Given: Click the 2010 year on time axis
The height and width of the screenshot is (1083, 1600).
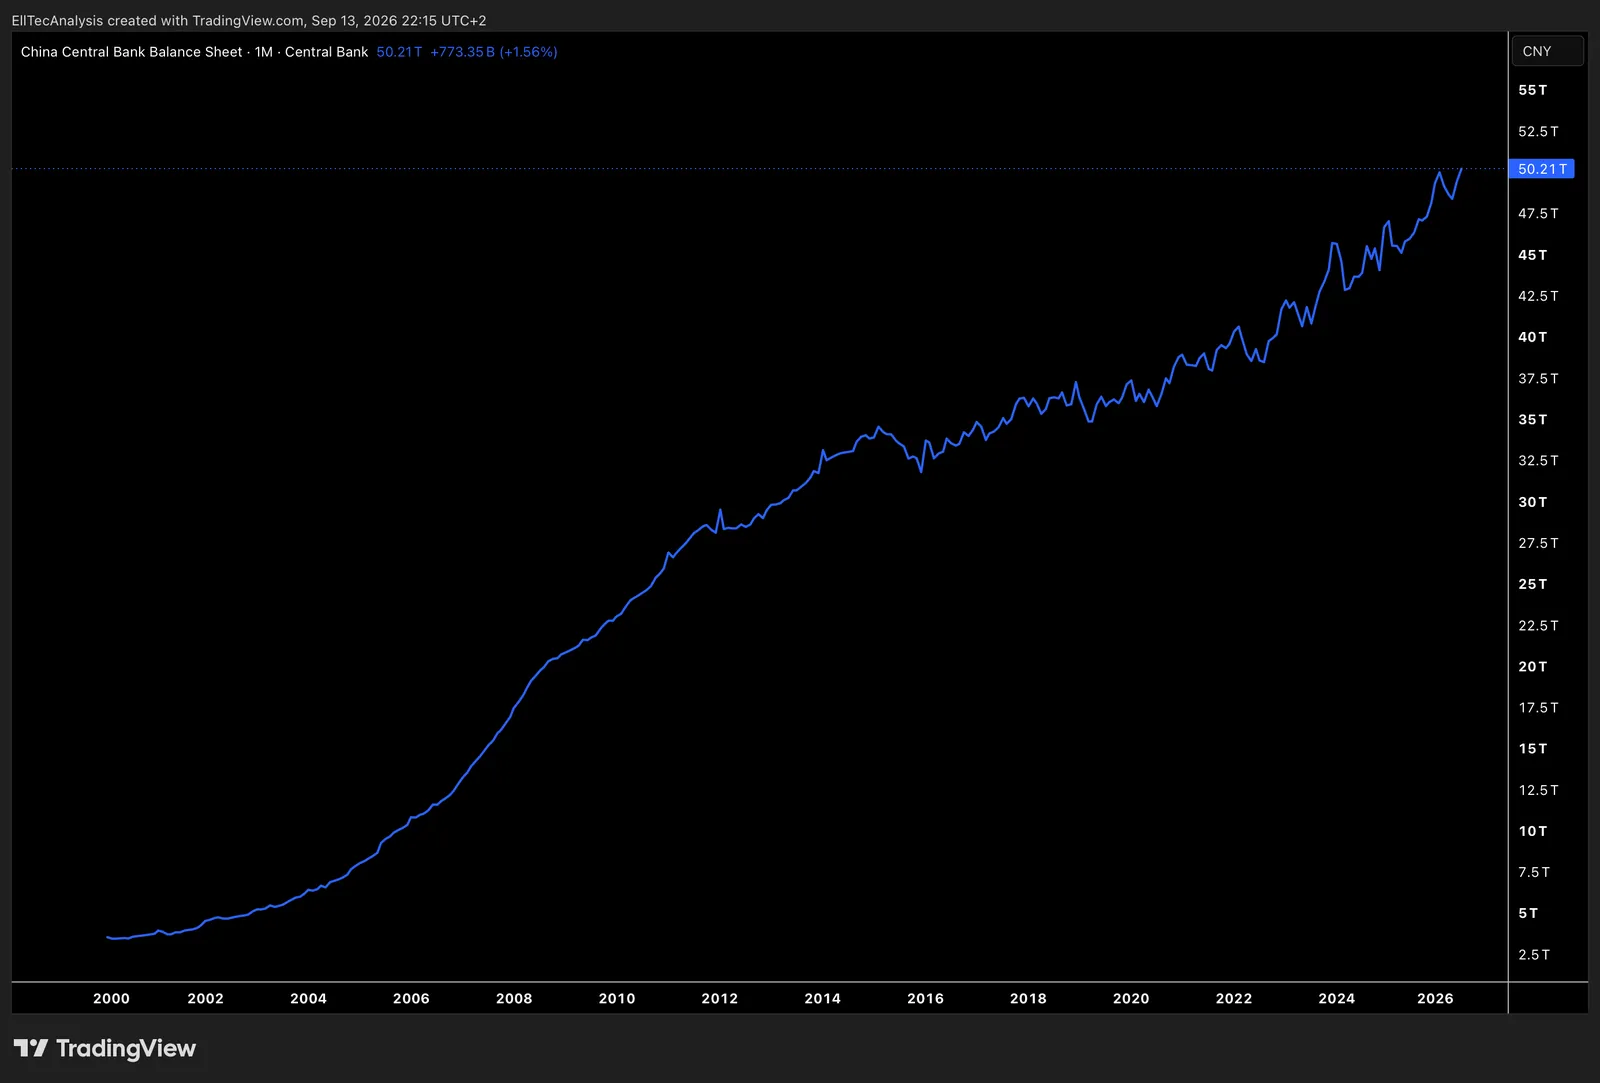Looking at the screenshot, I should click(617, 998).
